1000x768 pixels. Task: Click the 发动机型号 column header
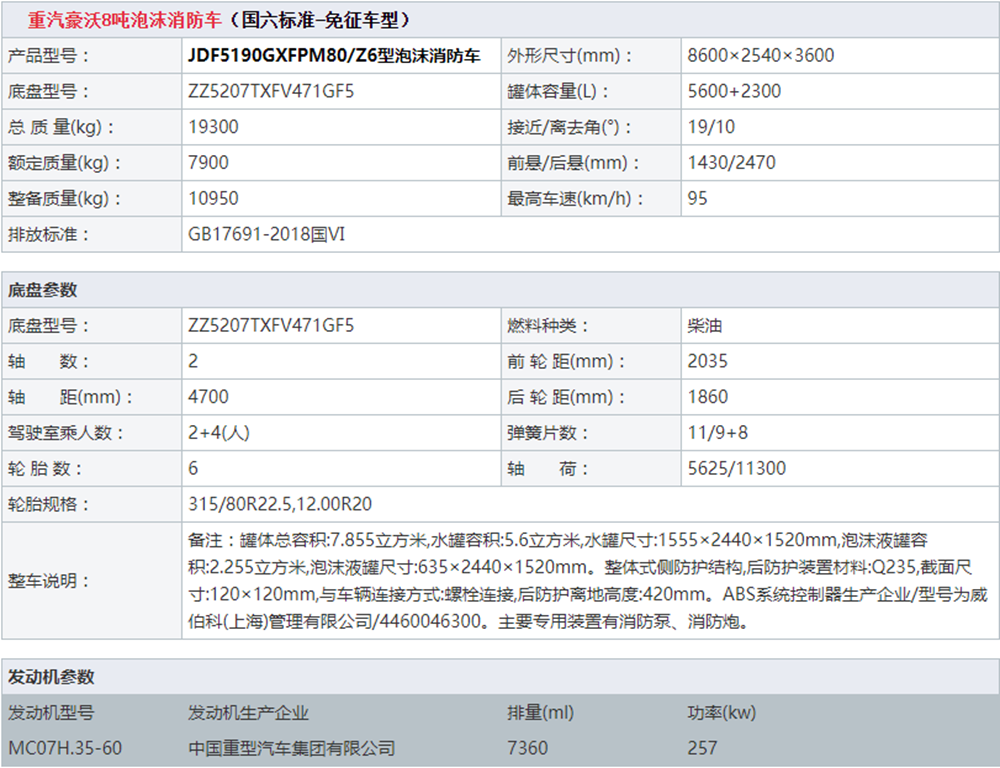[51, 713]
